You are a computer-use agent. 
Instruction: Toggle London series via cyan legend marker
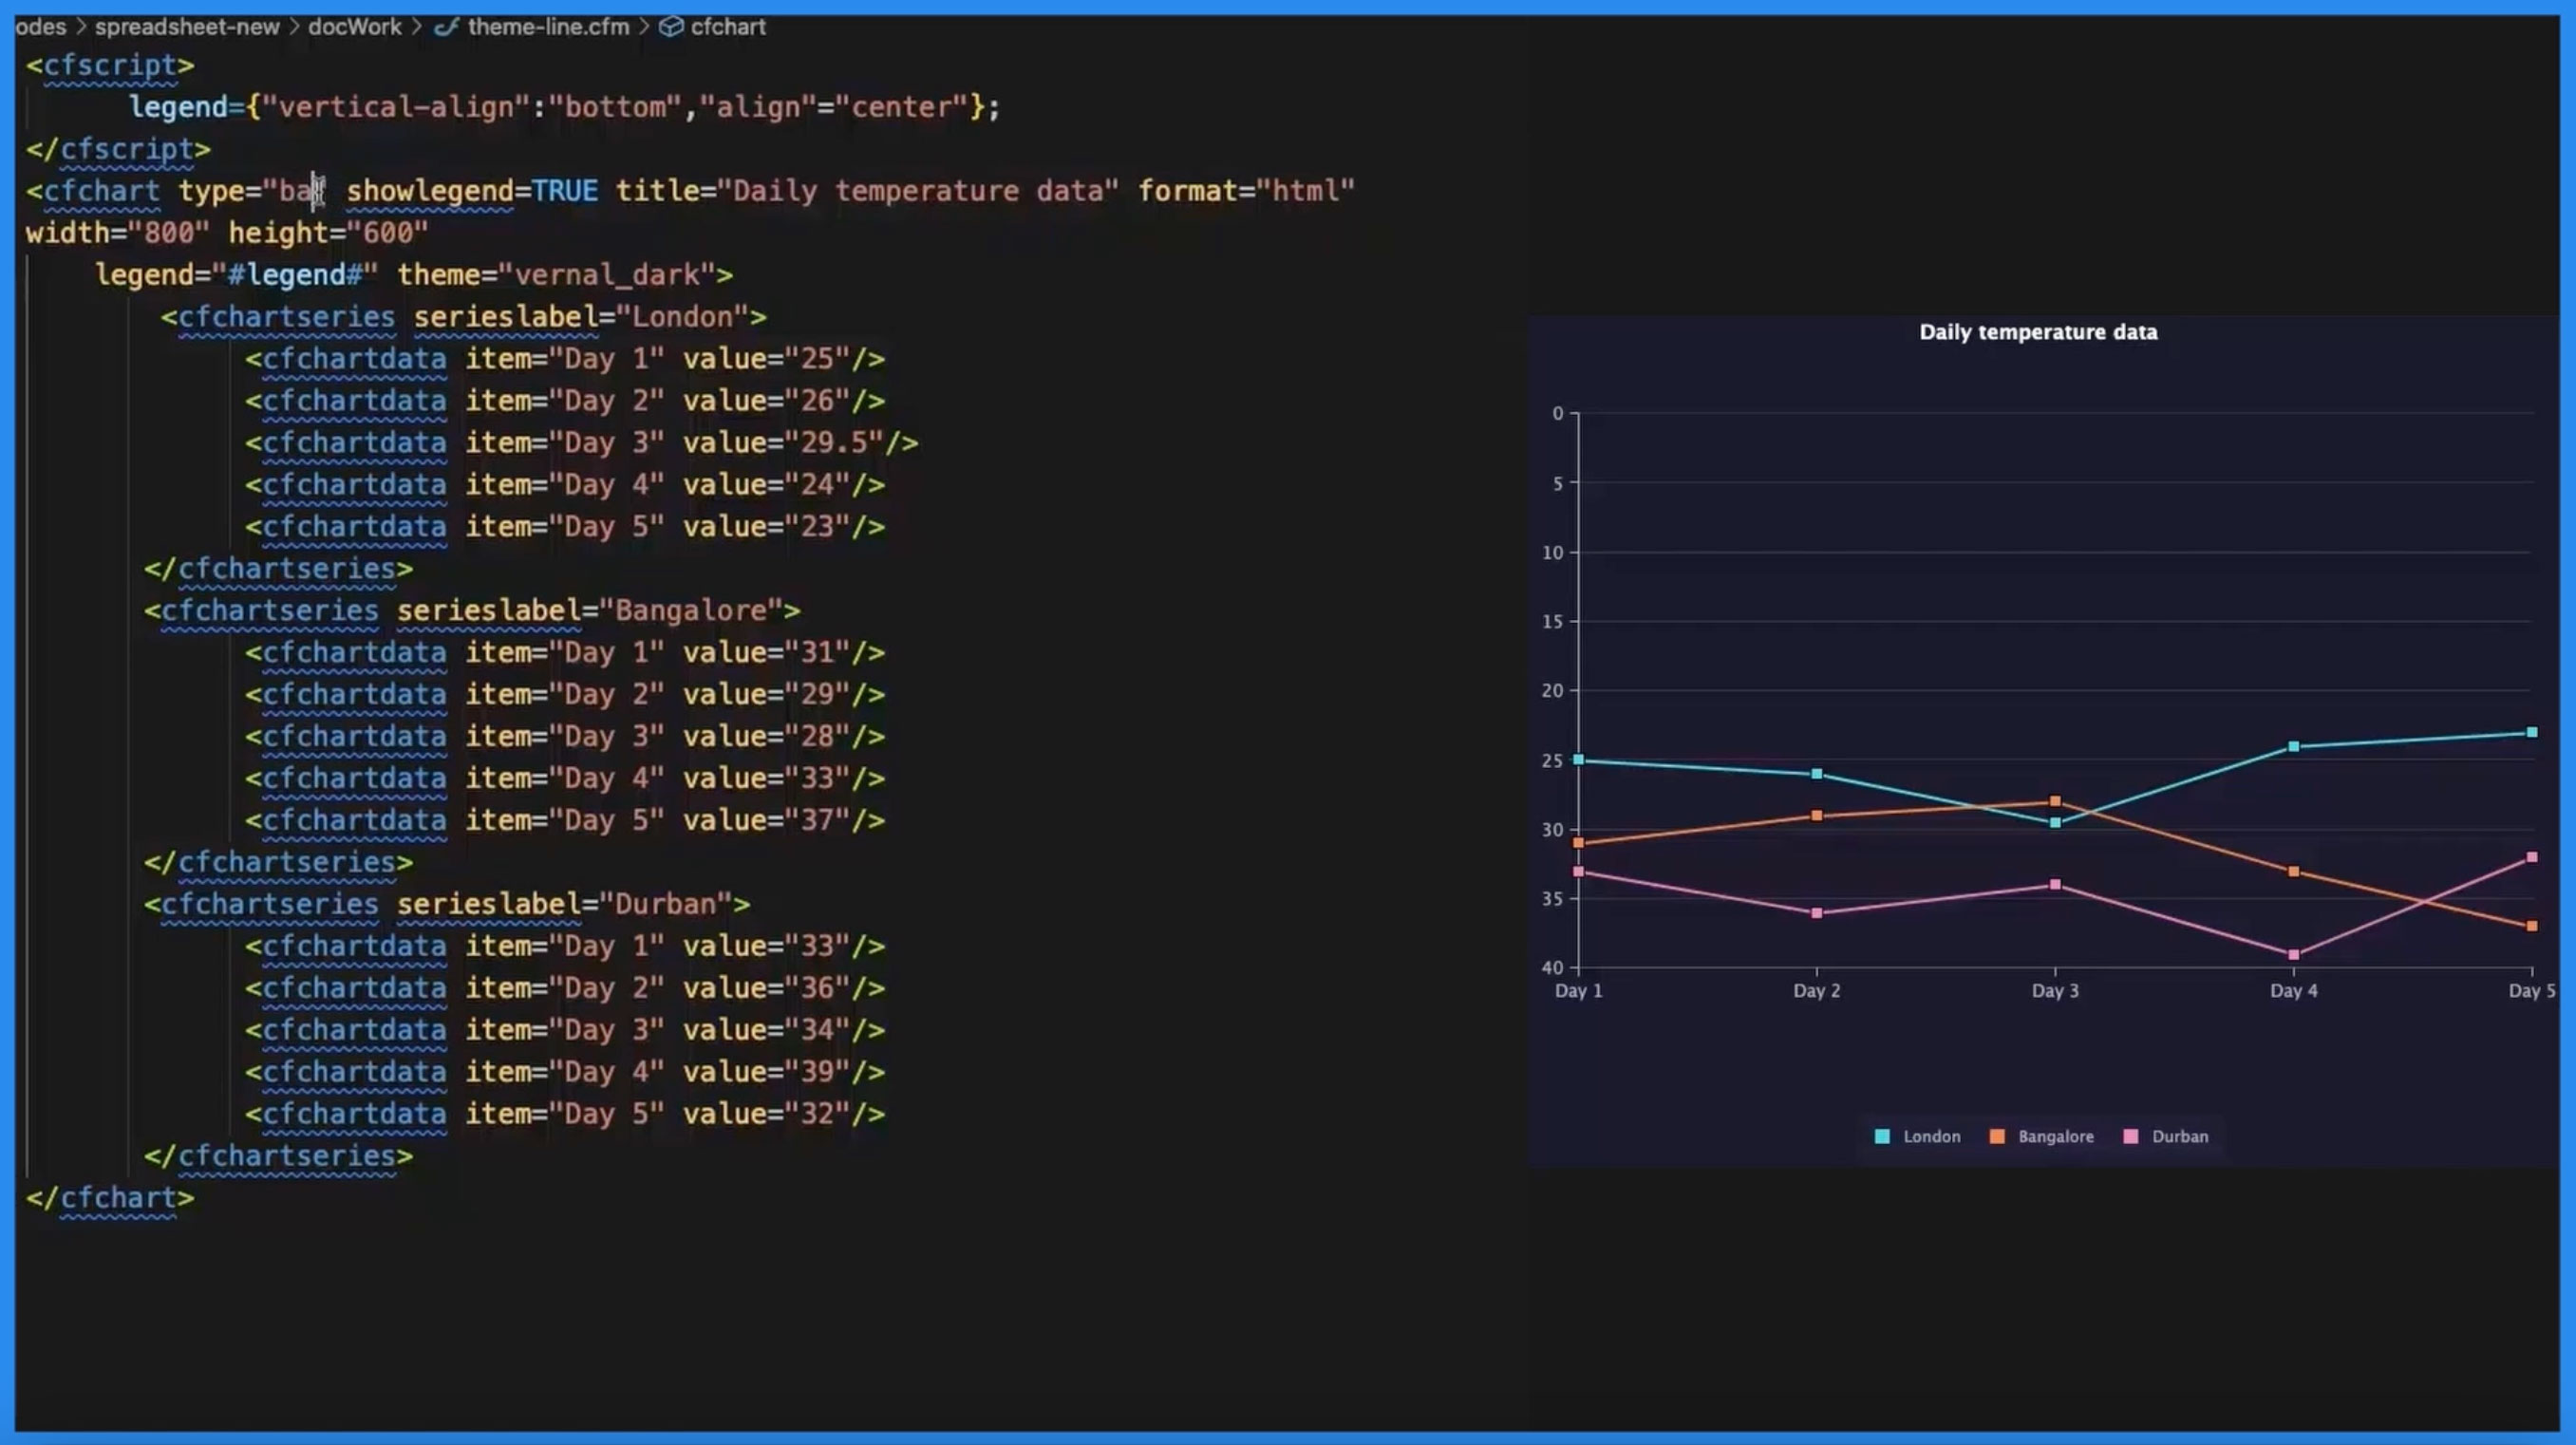(x=1882, y=1136)
